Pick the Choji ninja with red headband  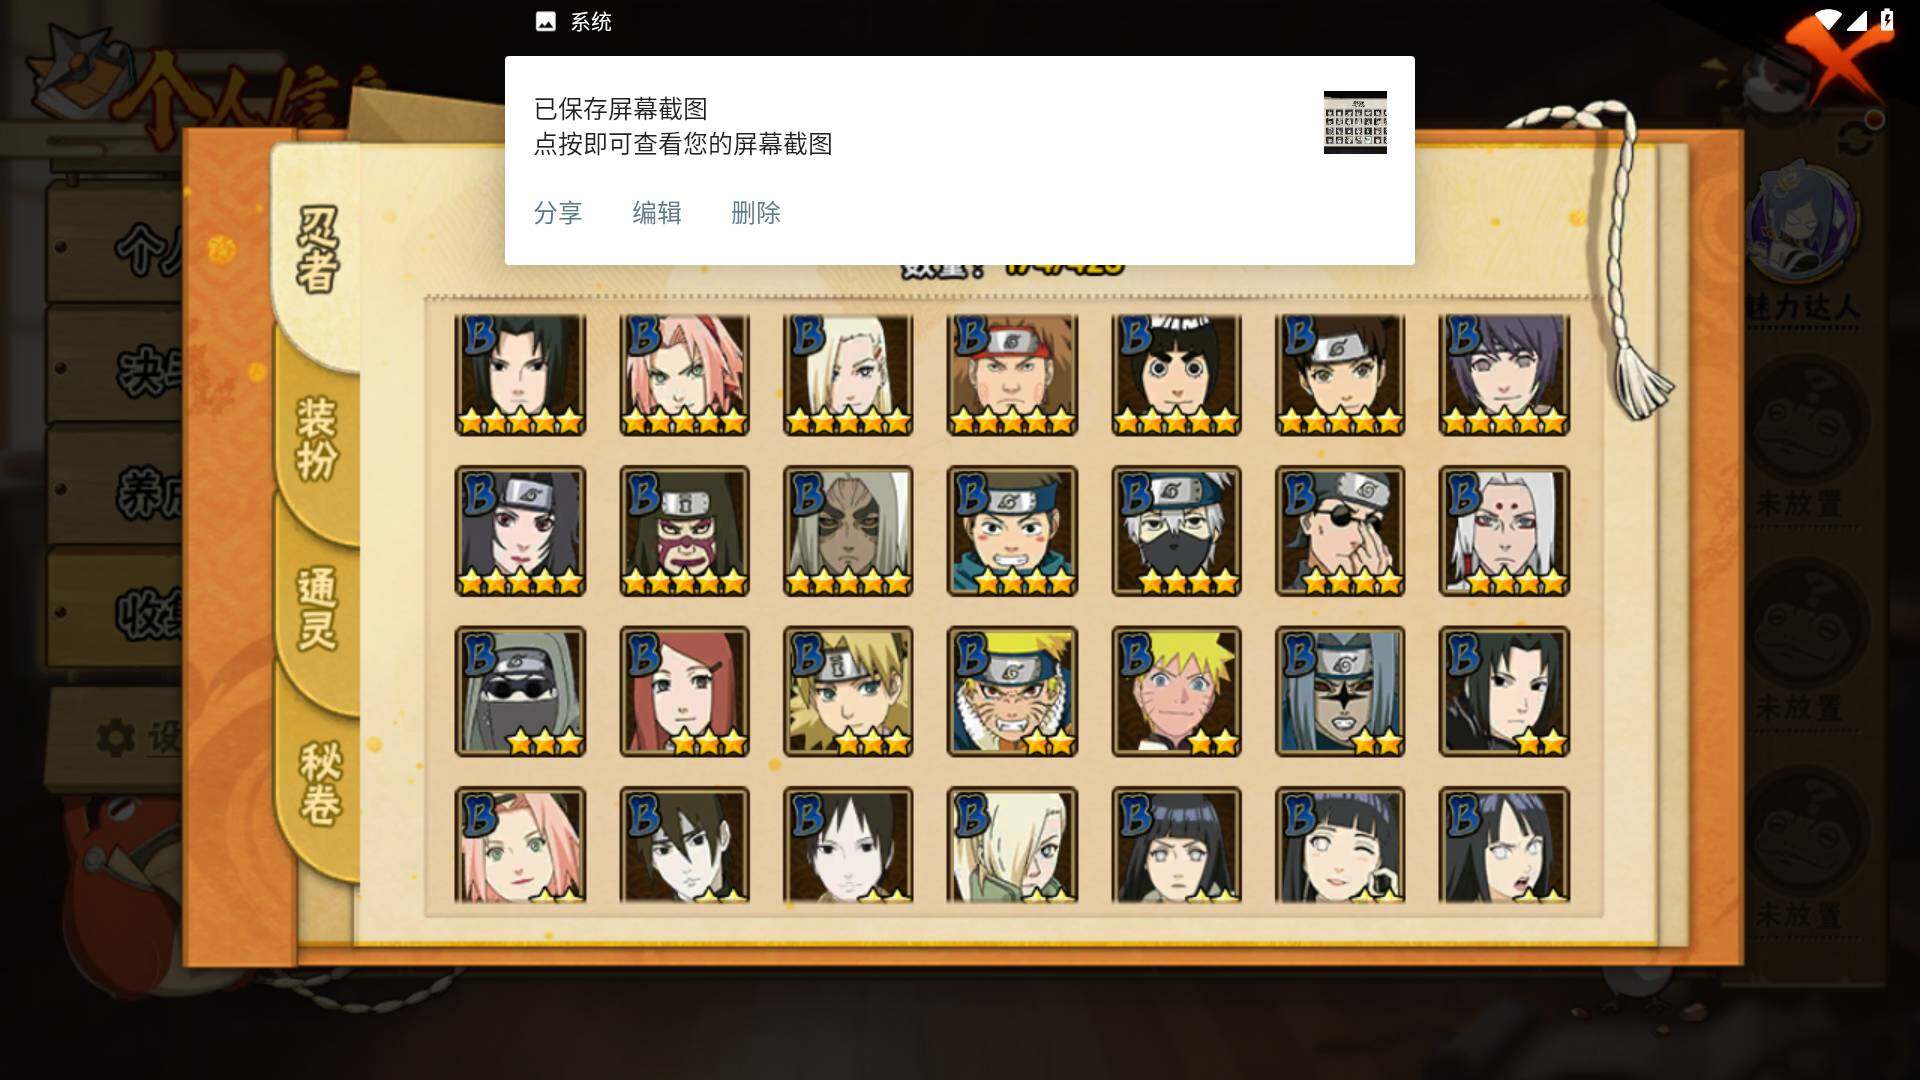point(1012,375)
